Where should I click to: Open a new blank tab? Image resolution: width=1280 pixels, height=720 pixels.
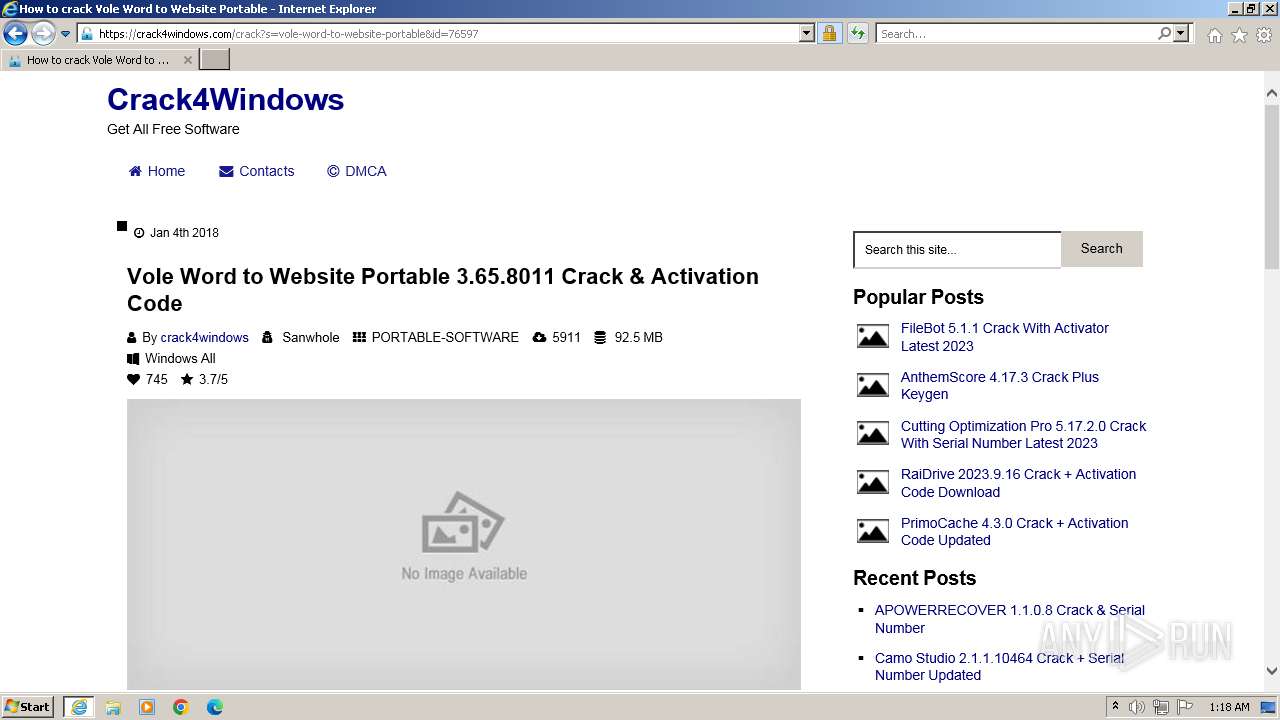click(x=215, y=60)
